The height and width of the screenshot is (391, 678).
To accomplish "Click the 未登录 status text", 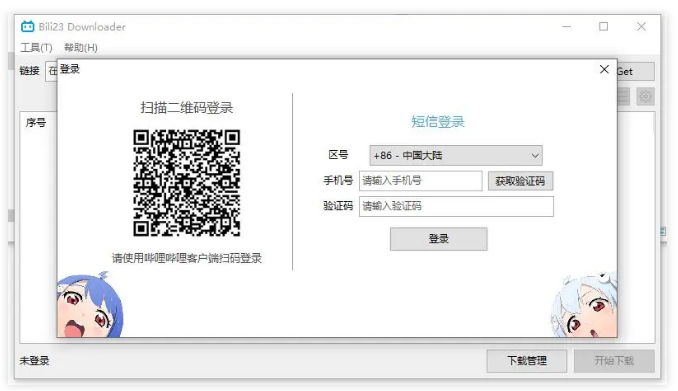I will pos(34,361).
